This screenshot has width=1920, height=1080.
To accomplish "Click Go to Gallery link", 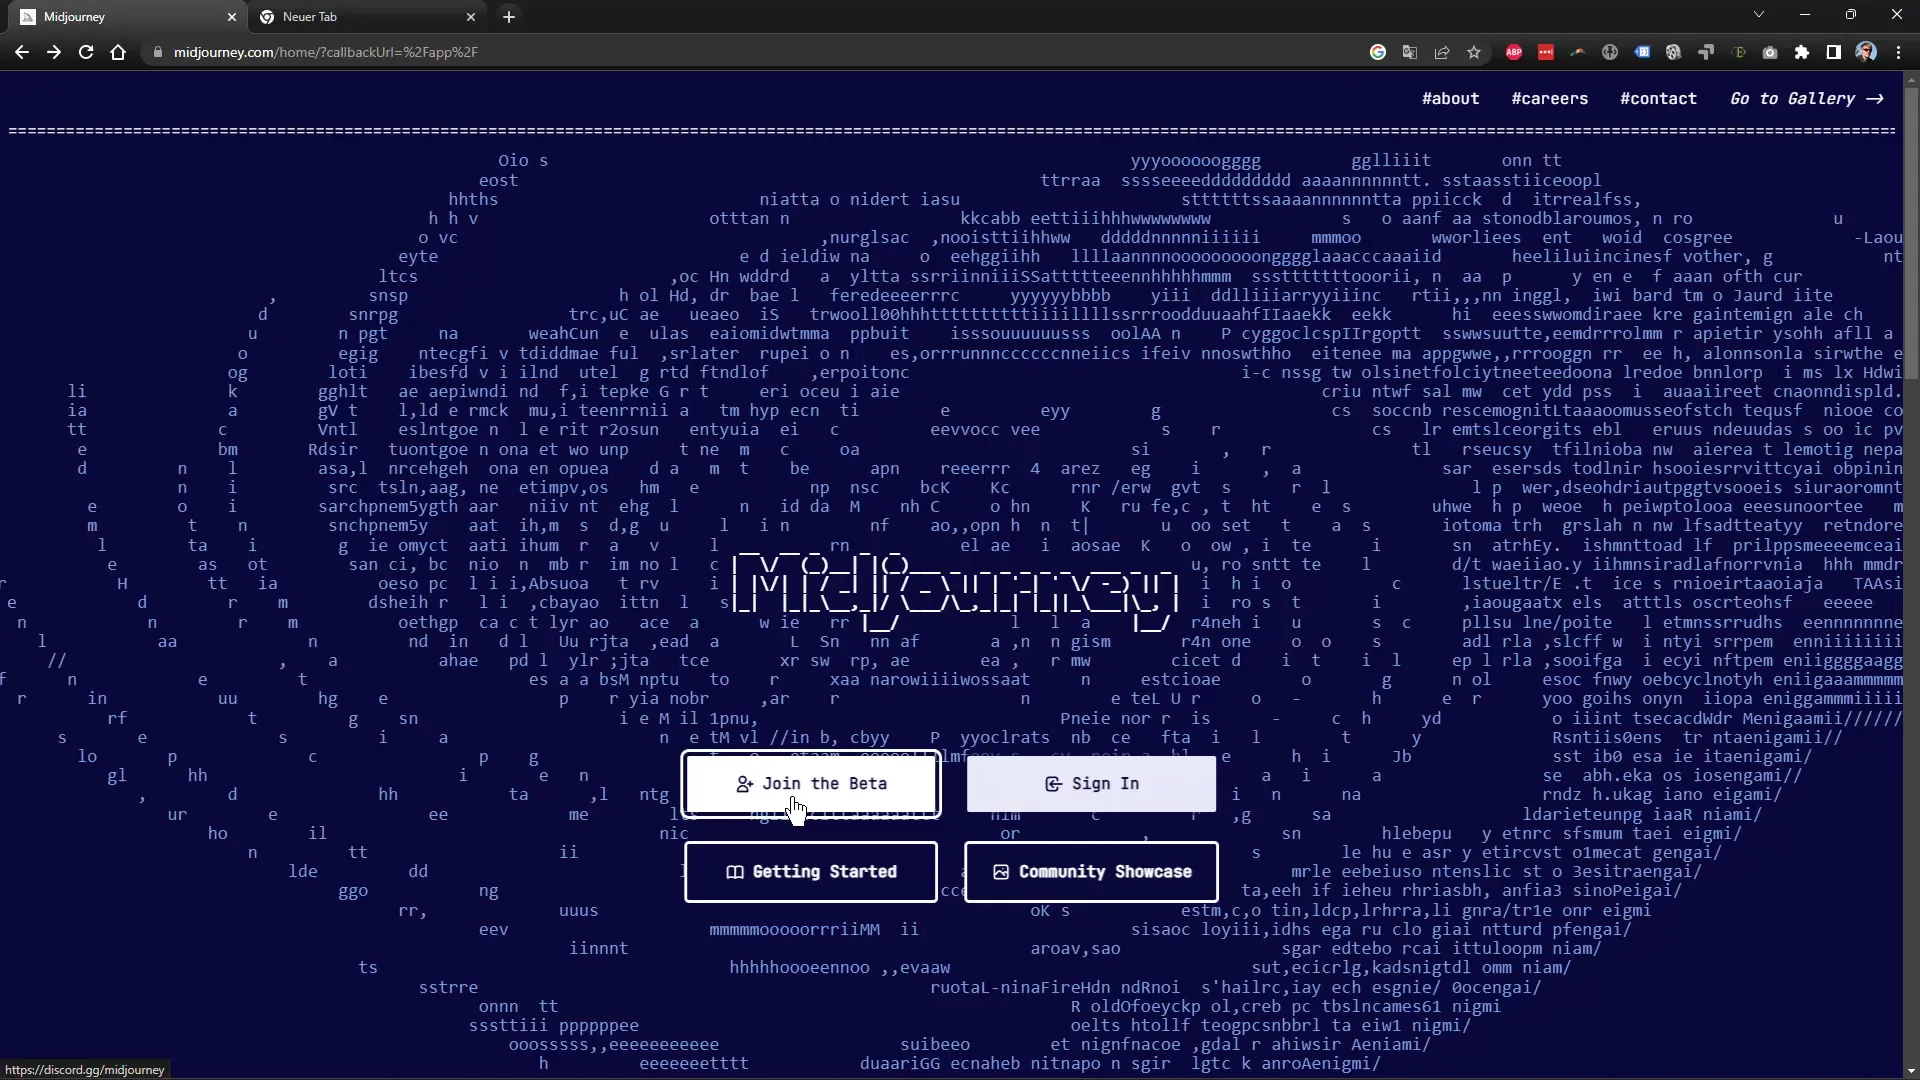I will click(1807, 98).
